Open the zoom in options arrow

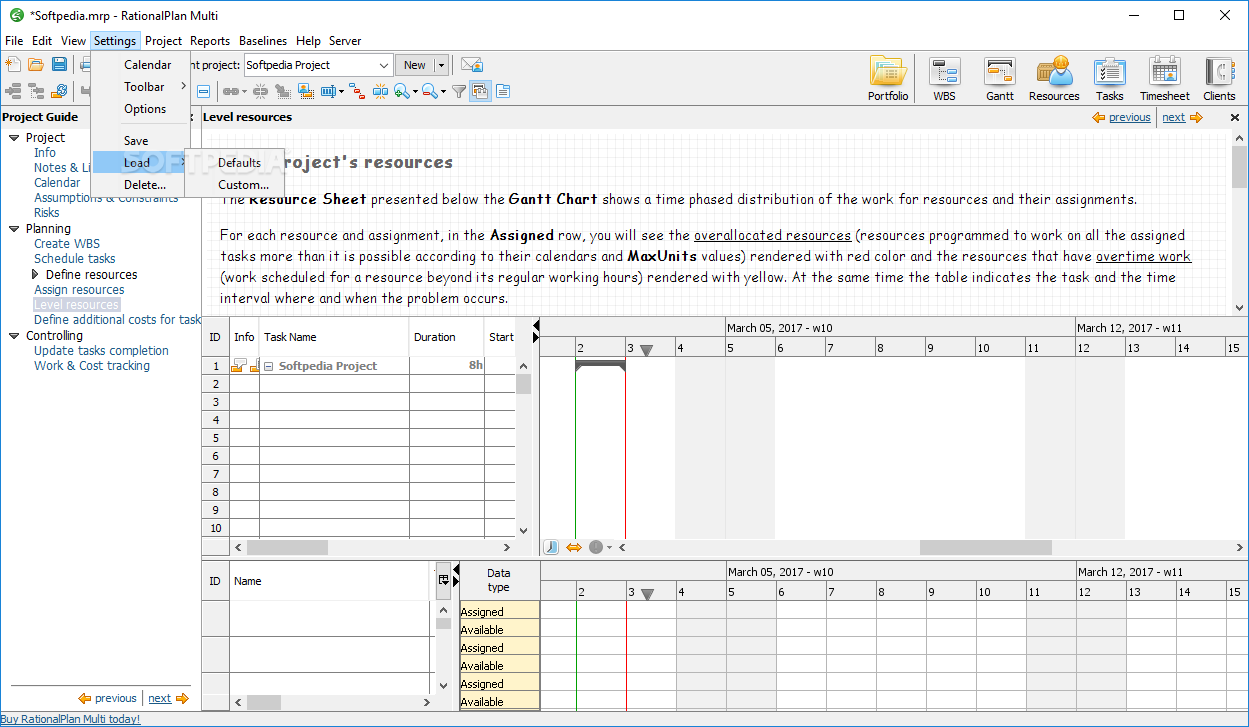[x=415, y=91]
